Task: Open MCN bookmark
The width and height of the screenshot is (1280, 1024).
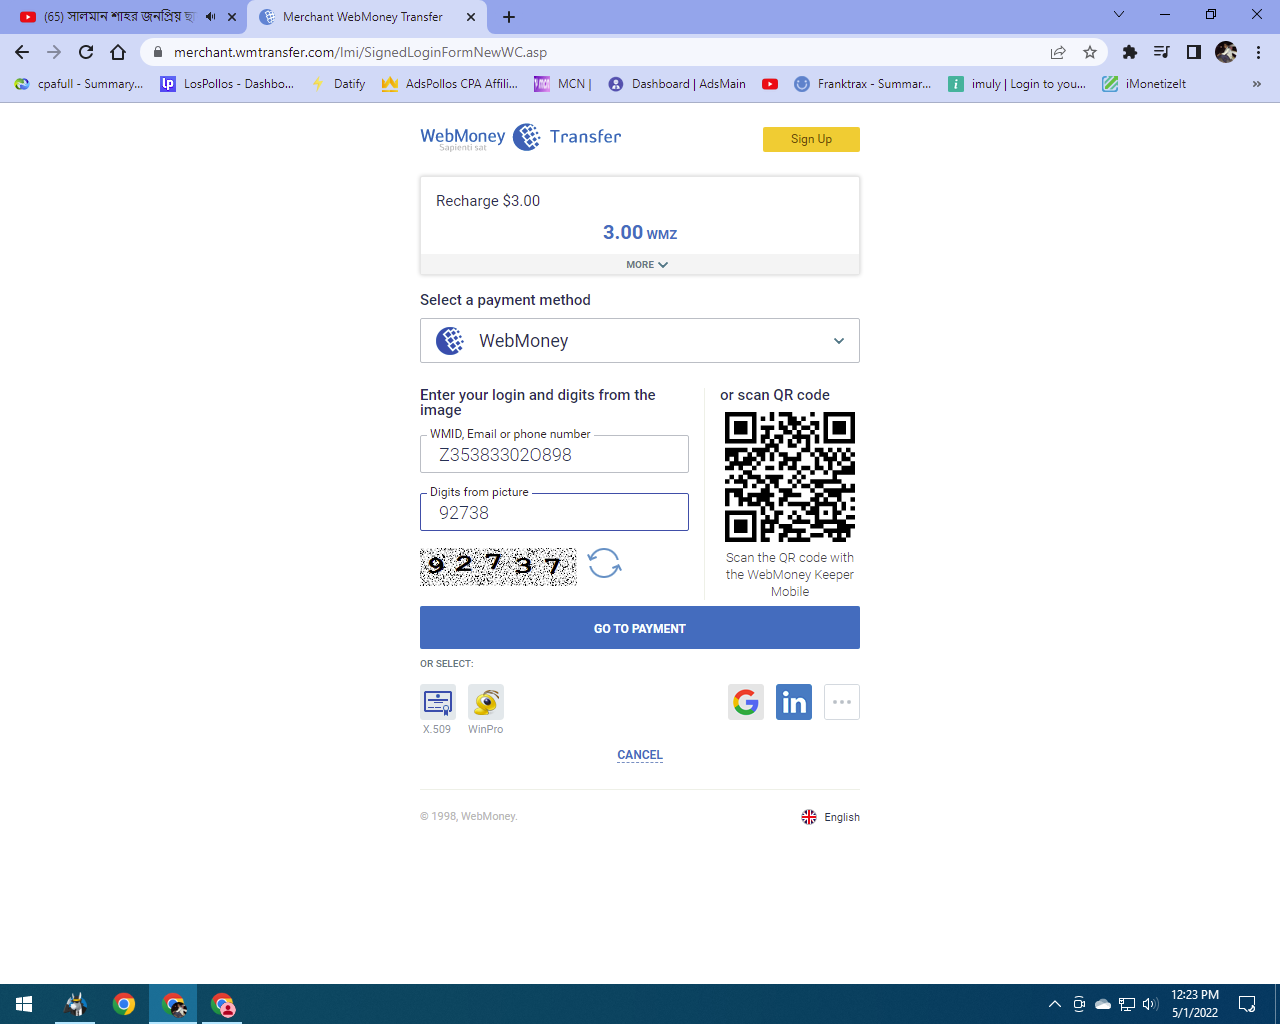Action: [x=563, y=84]
